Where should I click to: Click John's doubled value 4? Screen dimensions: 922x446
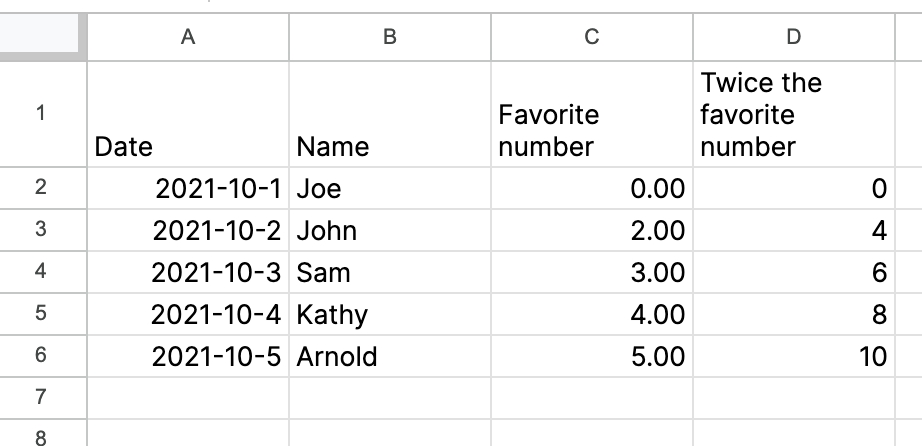tap(793, 230)
